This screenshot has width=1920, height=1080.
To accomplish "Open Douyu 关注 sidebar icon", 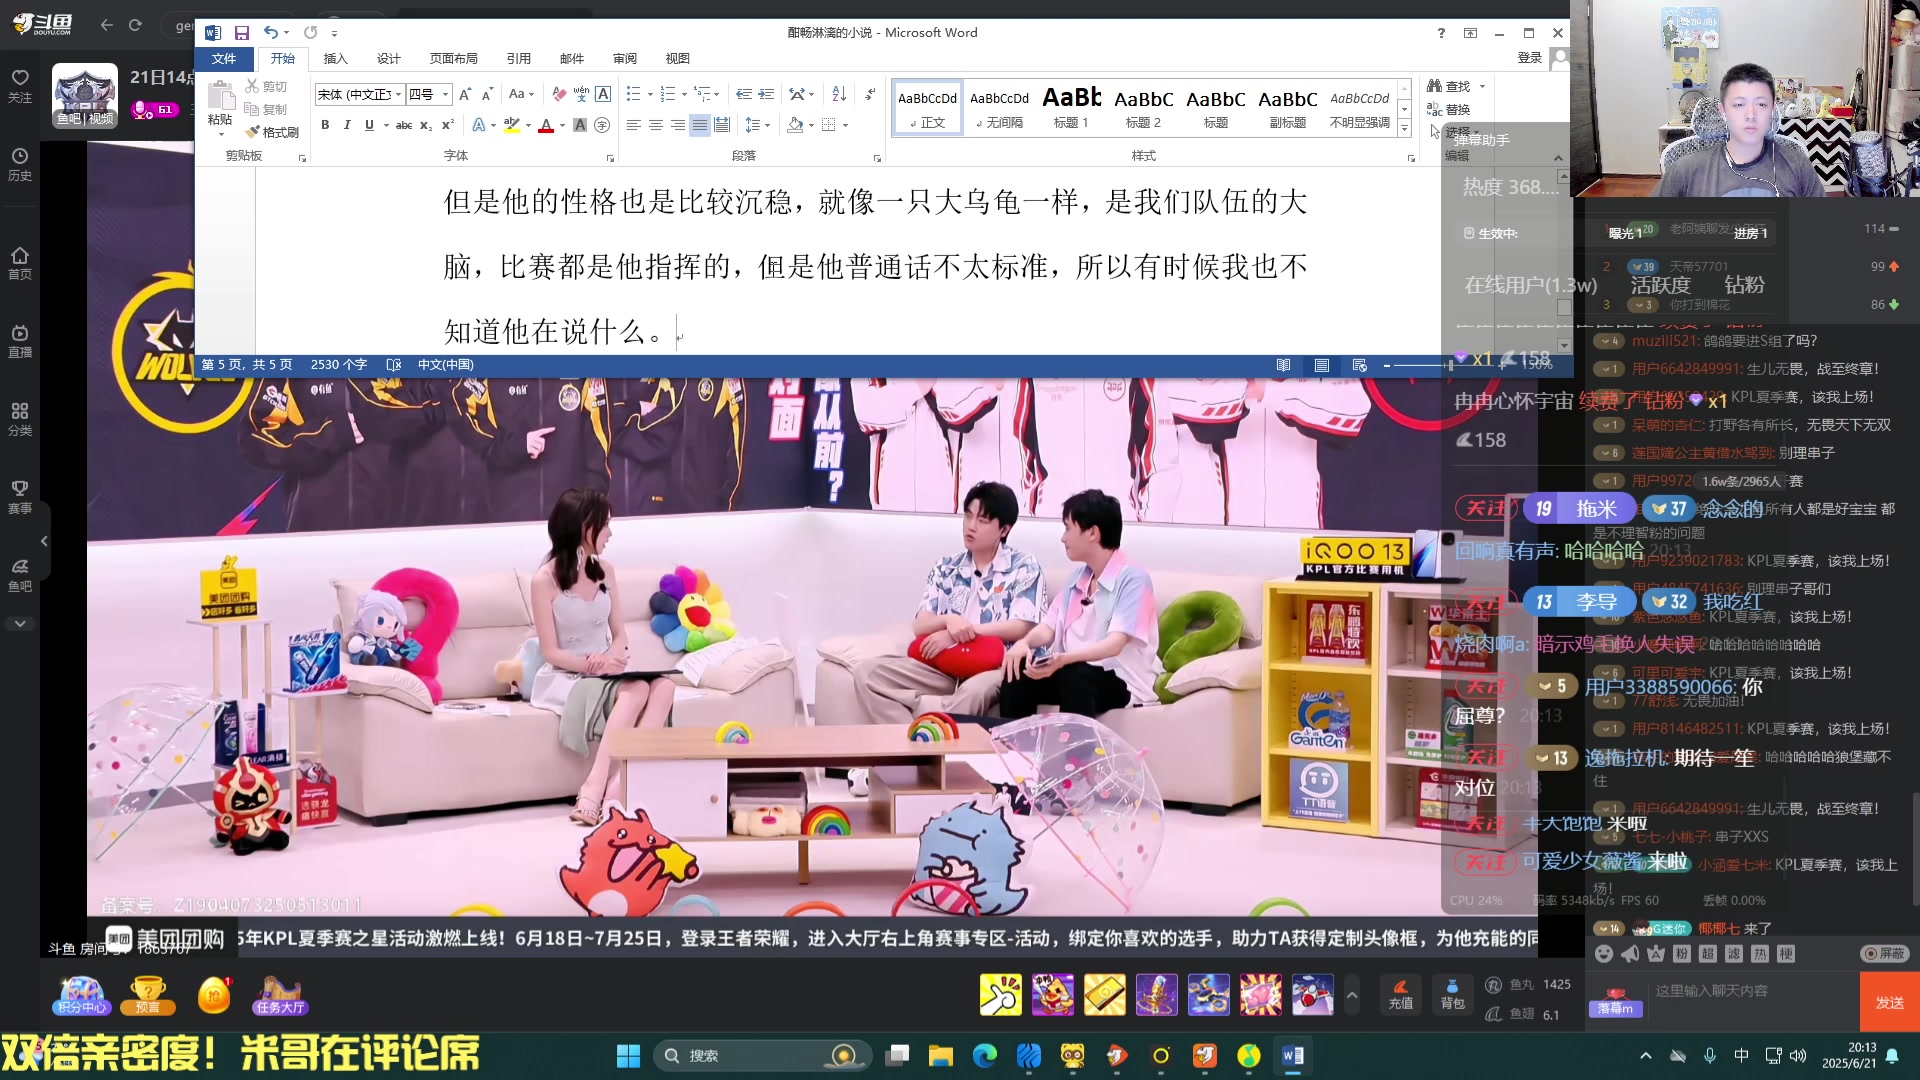I will click(20, 86).
